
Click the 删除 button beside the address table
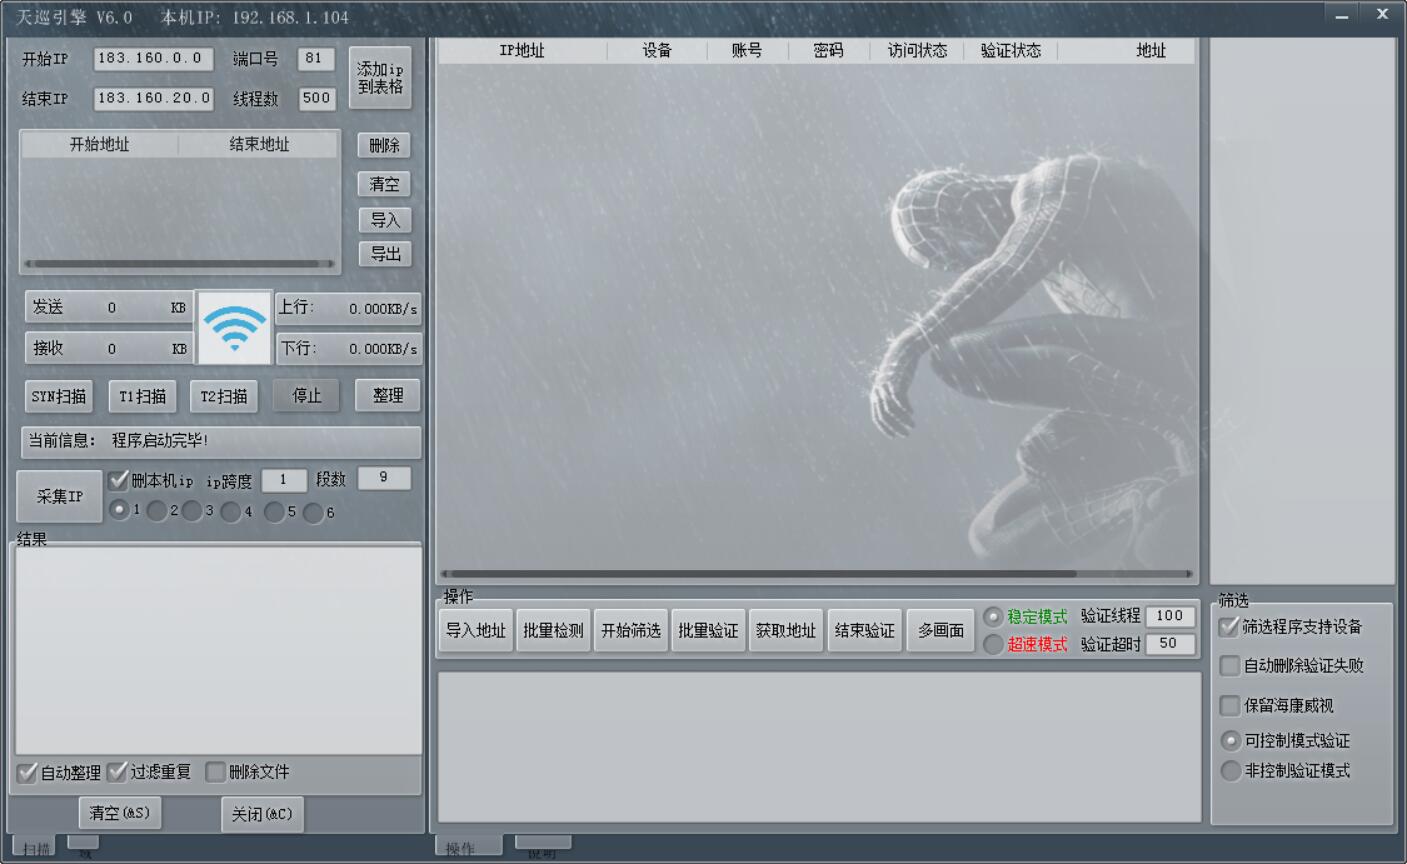coord(384,145)
